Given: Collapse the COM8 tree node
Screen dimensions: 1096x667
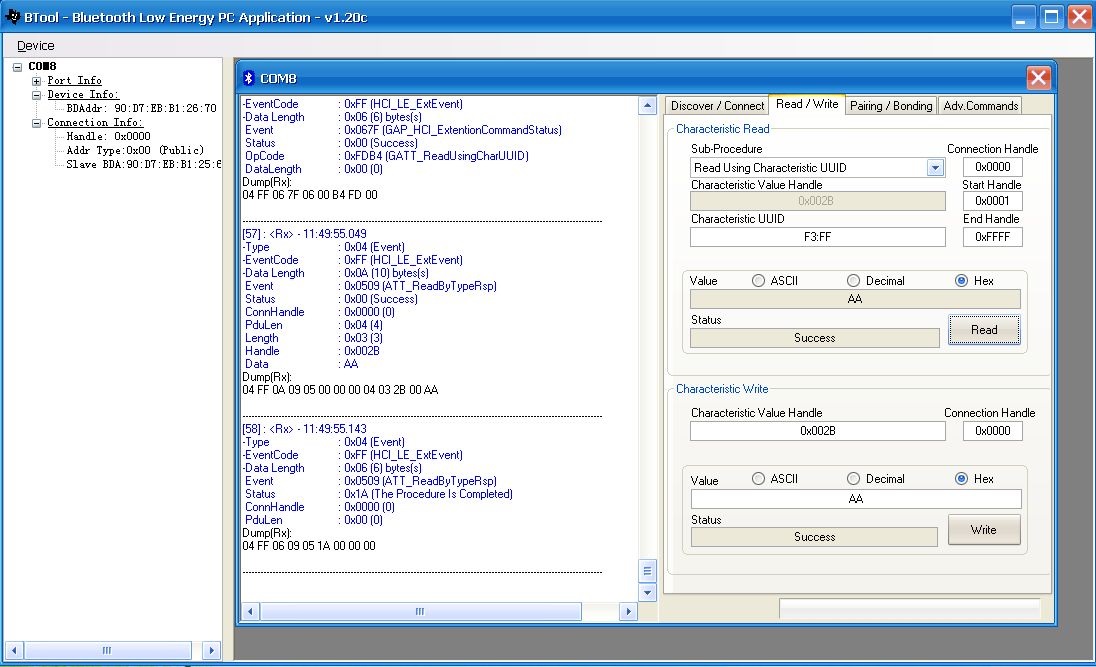Looking at the screenshot, I should (17, 67).
